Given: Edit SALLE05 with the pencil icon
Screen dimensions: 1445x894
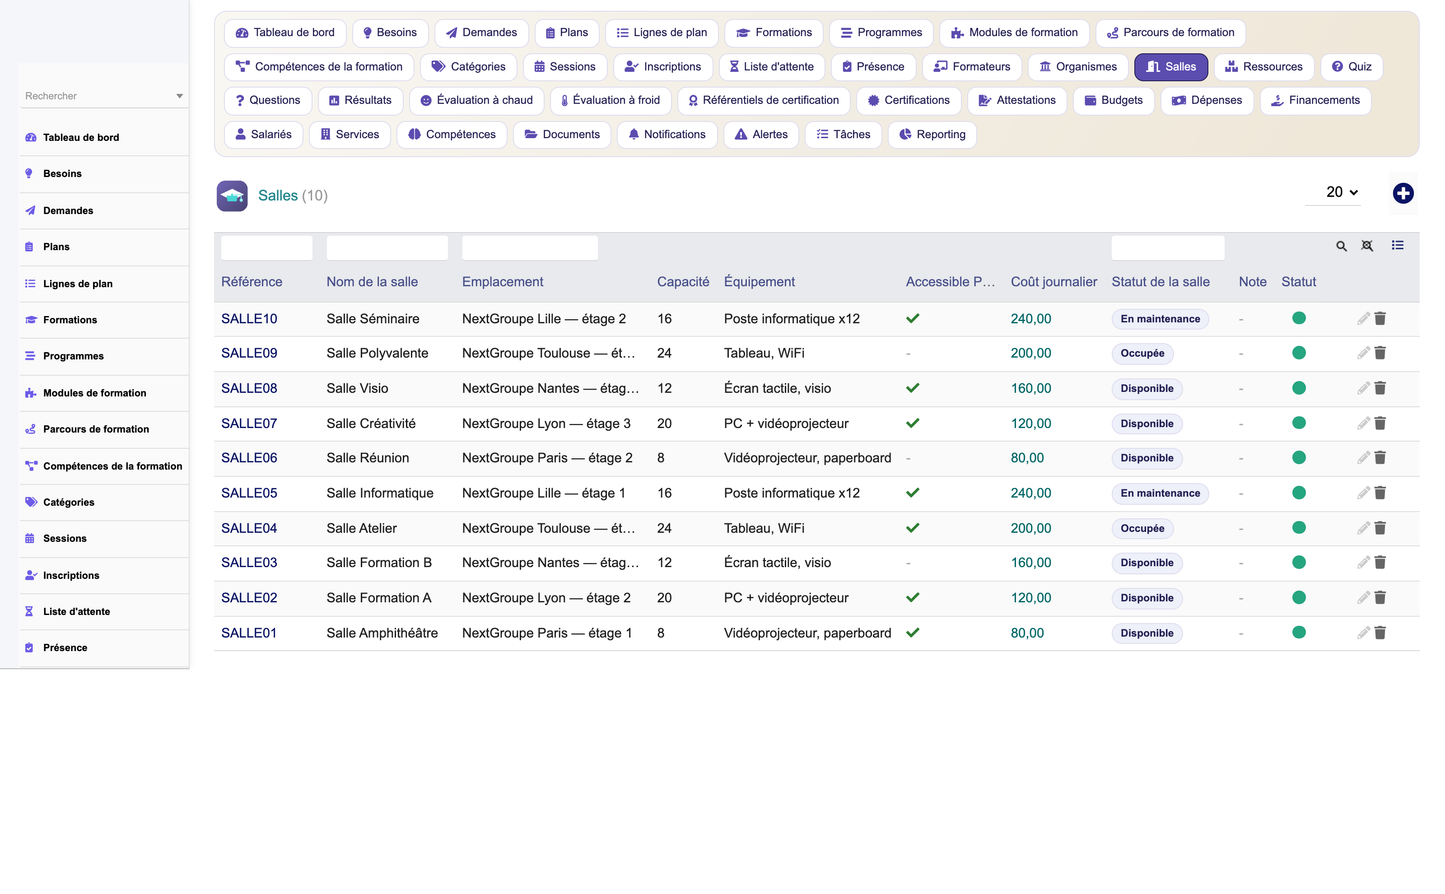Looking at the screenshot, I should [1363, 493].
